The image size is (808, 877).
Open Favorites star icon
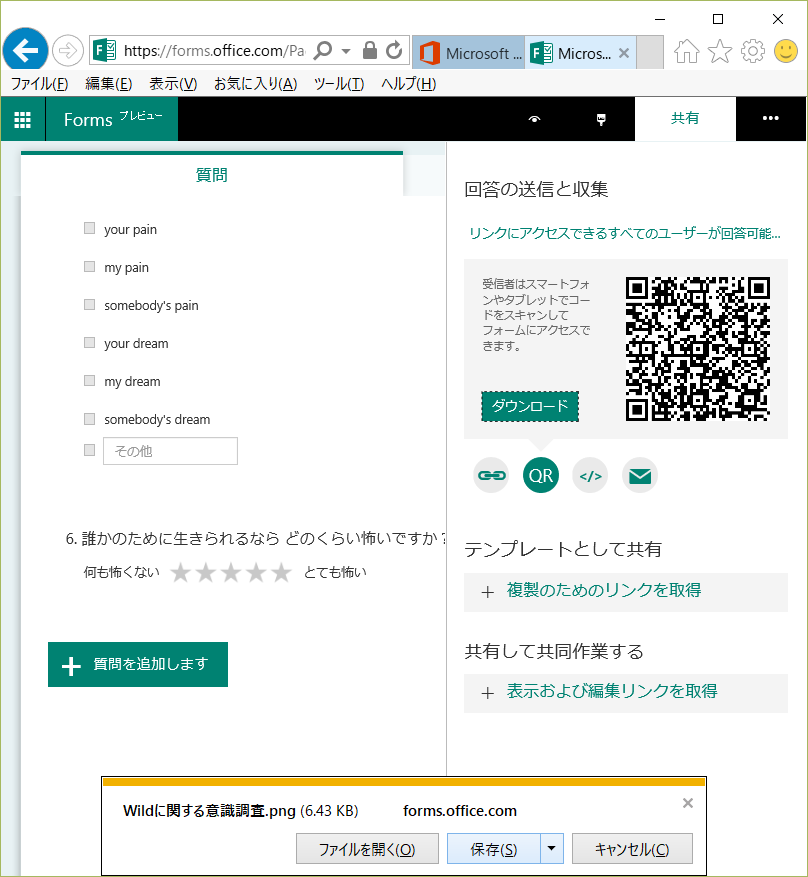(x=720, y=51)
